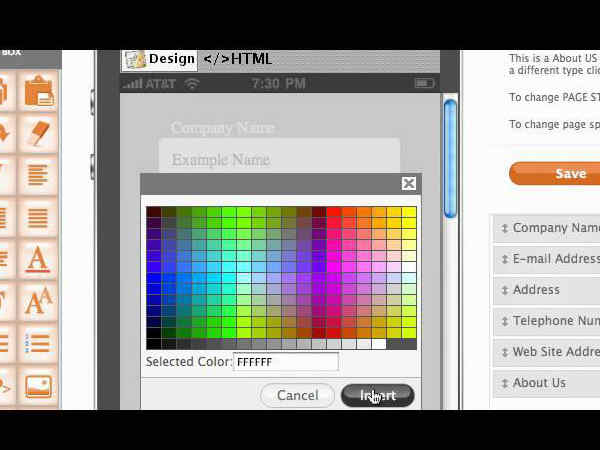Screen dimensions: 600x450
Task: Click the font size AA icon
Action: 38,301
